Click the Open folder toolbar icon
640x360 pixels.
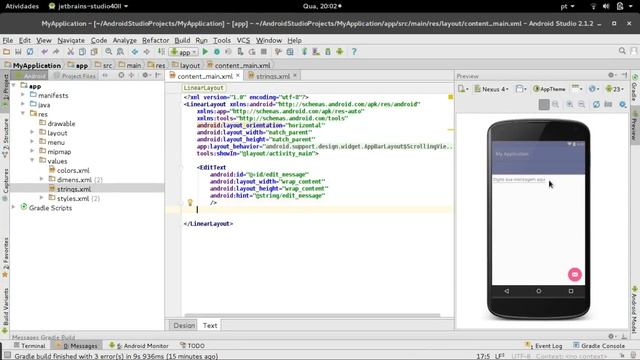click(x=6, y=52)
